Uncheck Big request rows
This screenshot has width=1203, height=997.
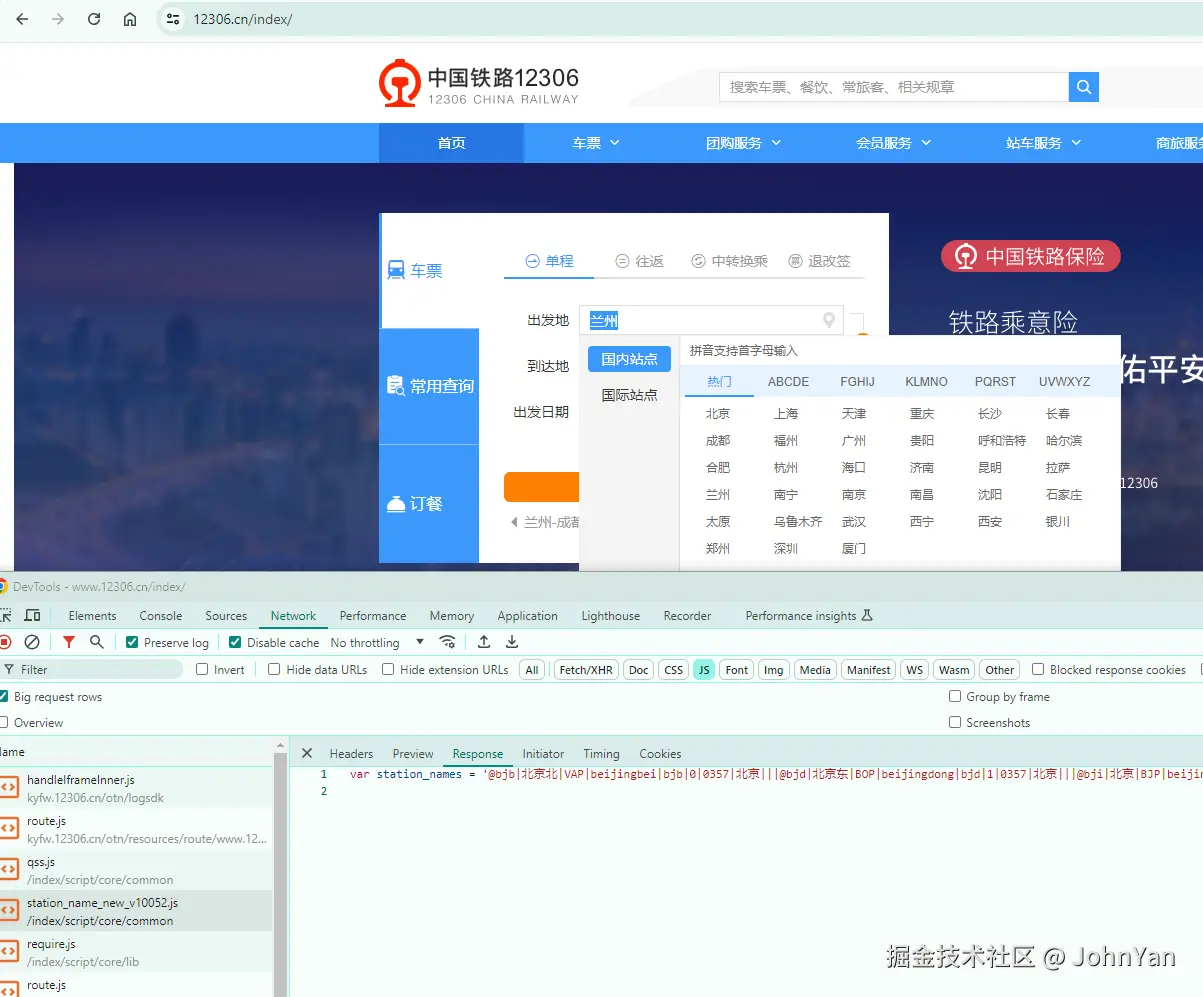(x=3, y=696)
